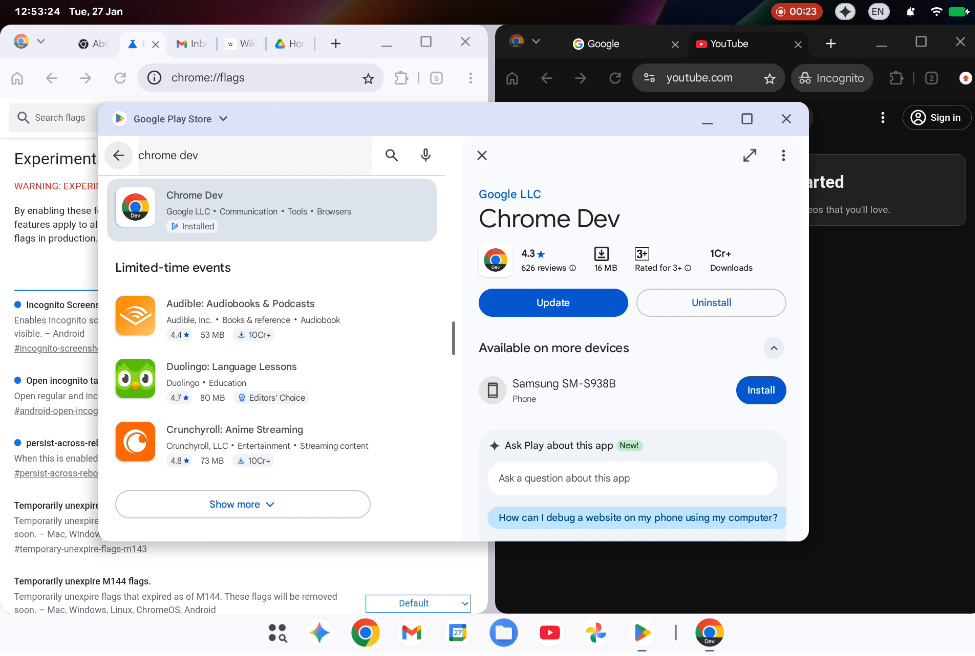Viewport: 975px width, 656px height.
Task: Click the Incognito indicator chip
Action: [832, 78]
